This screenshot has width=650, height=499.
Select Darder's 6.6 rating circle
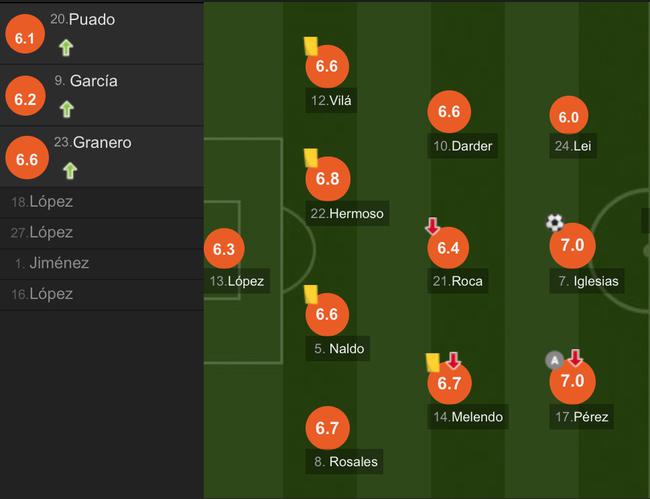(448, 112)
